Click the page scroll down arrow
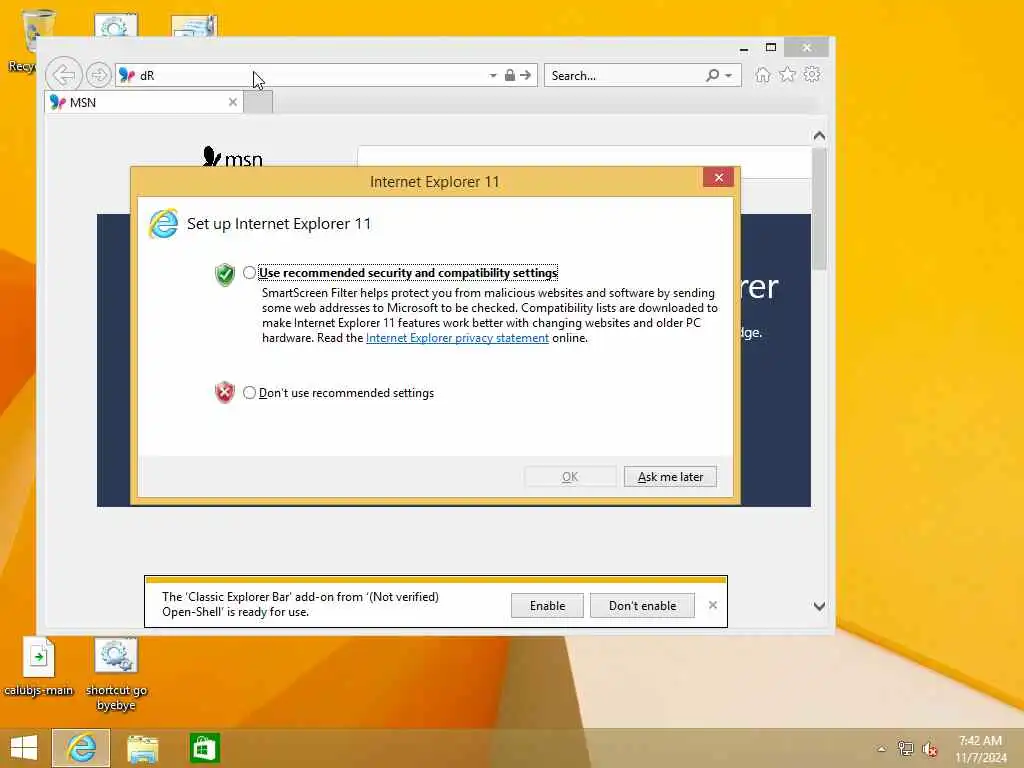 tap(819, 607)
